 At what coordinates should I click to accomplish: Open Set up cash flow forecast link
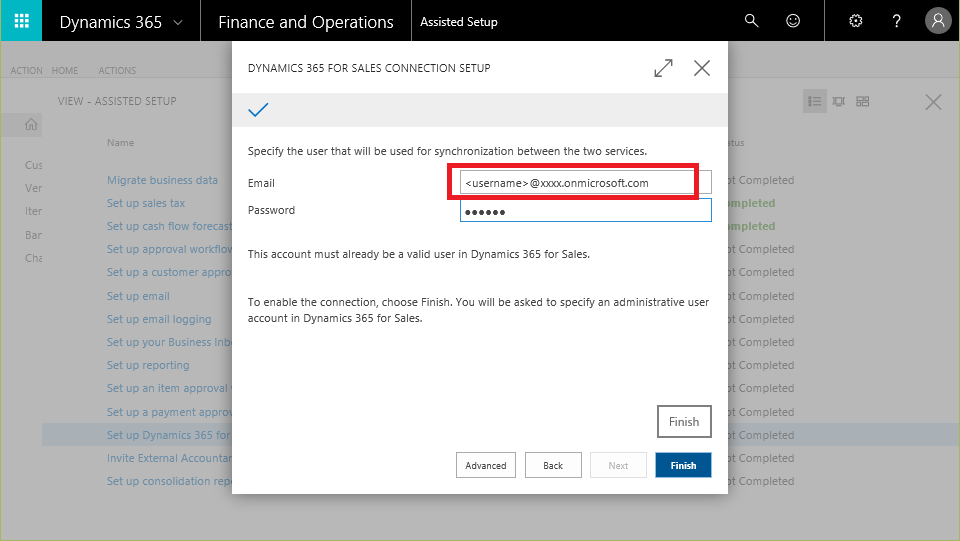pos(169,226)
